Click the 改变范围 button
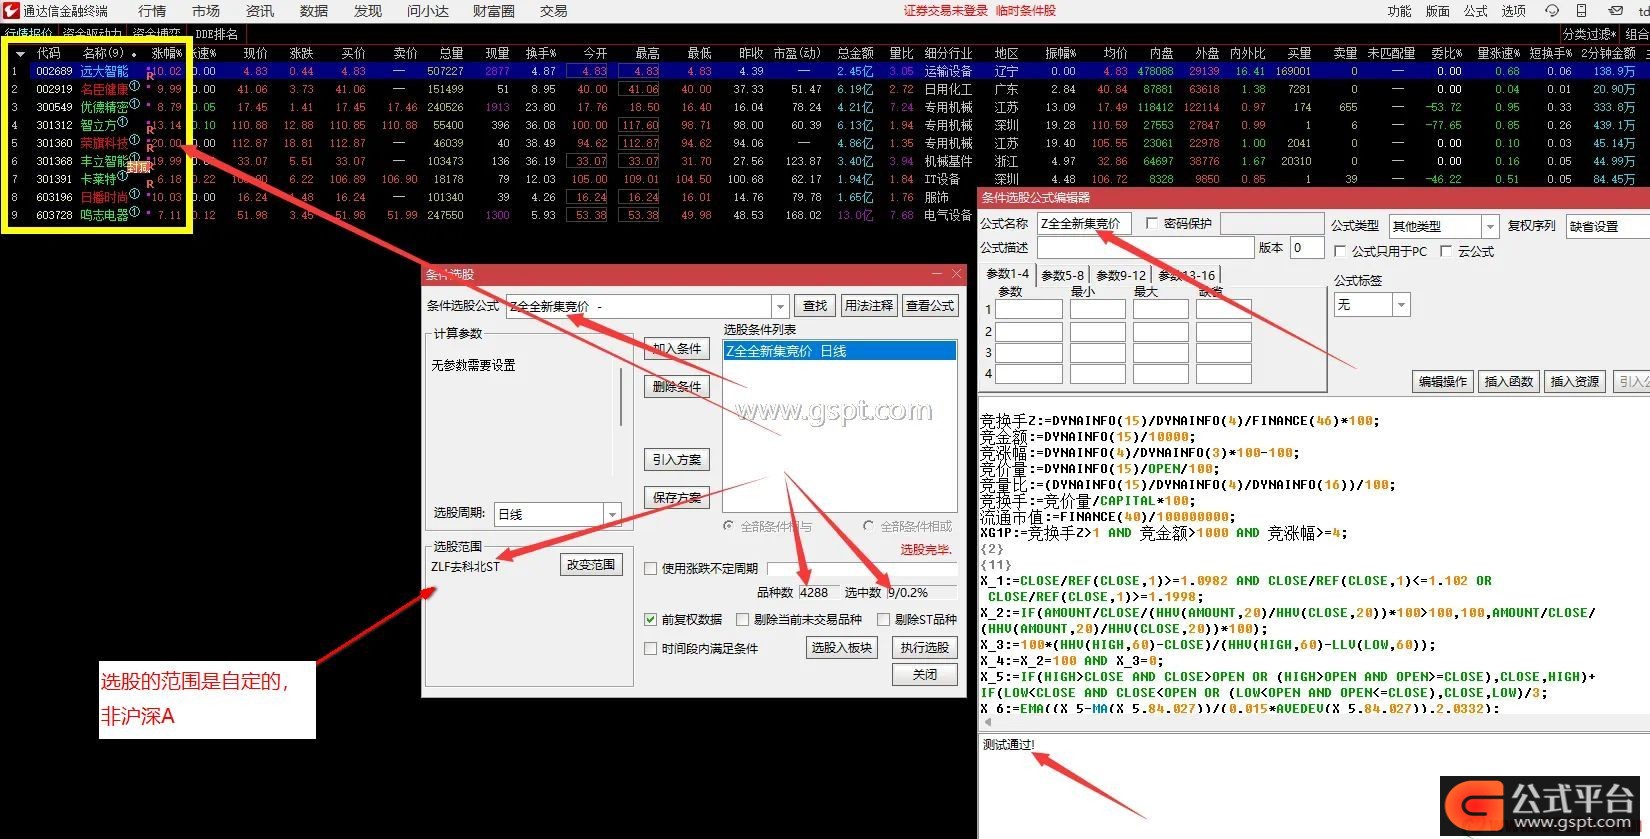1650x839 pixels. click(591, 565)
